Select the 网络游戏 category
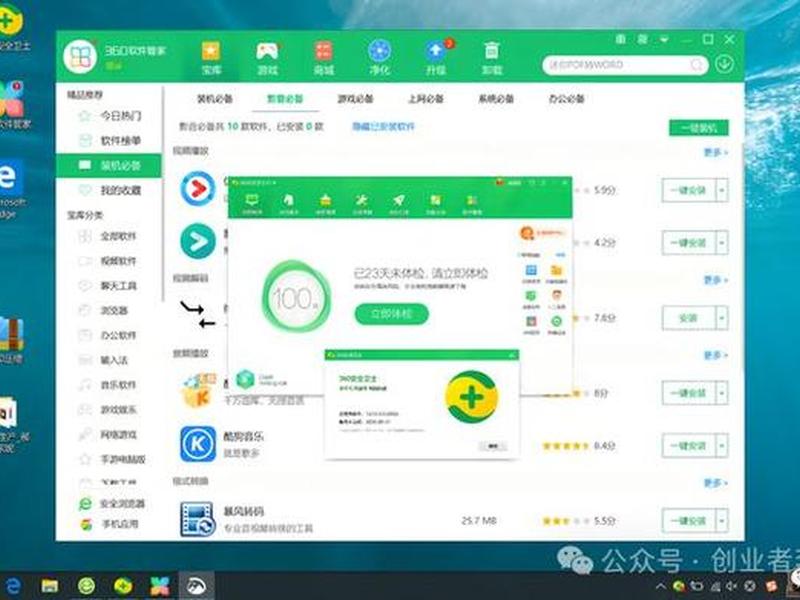 tap(107, 435)
